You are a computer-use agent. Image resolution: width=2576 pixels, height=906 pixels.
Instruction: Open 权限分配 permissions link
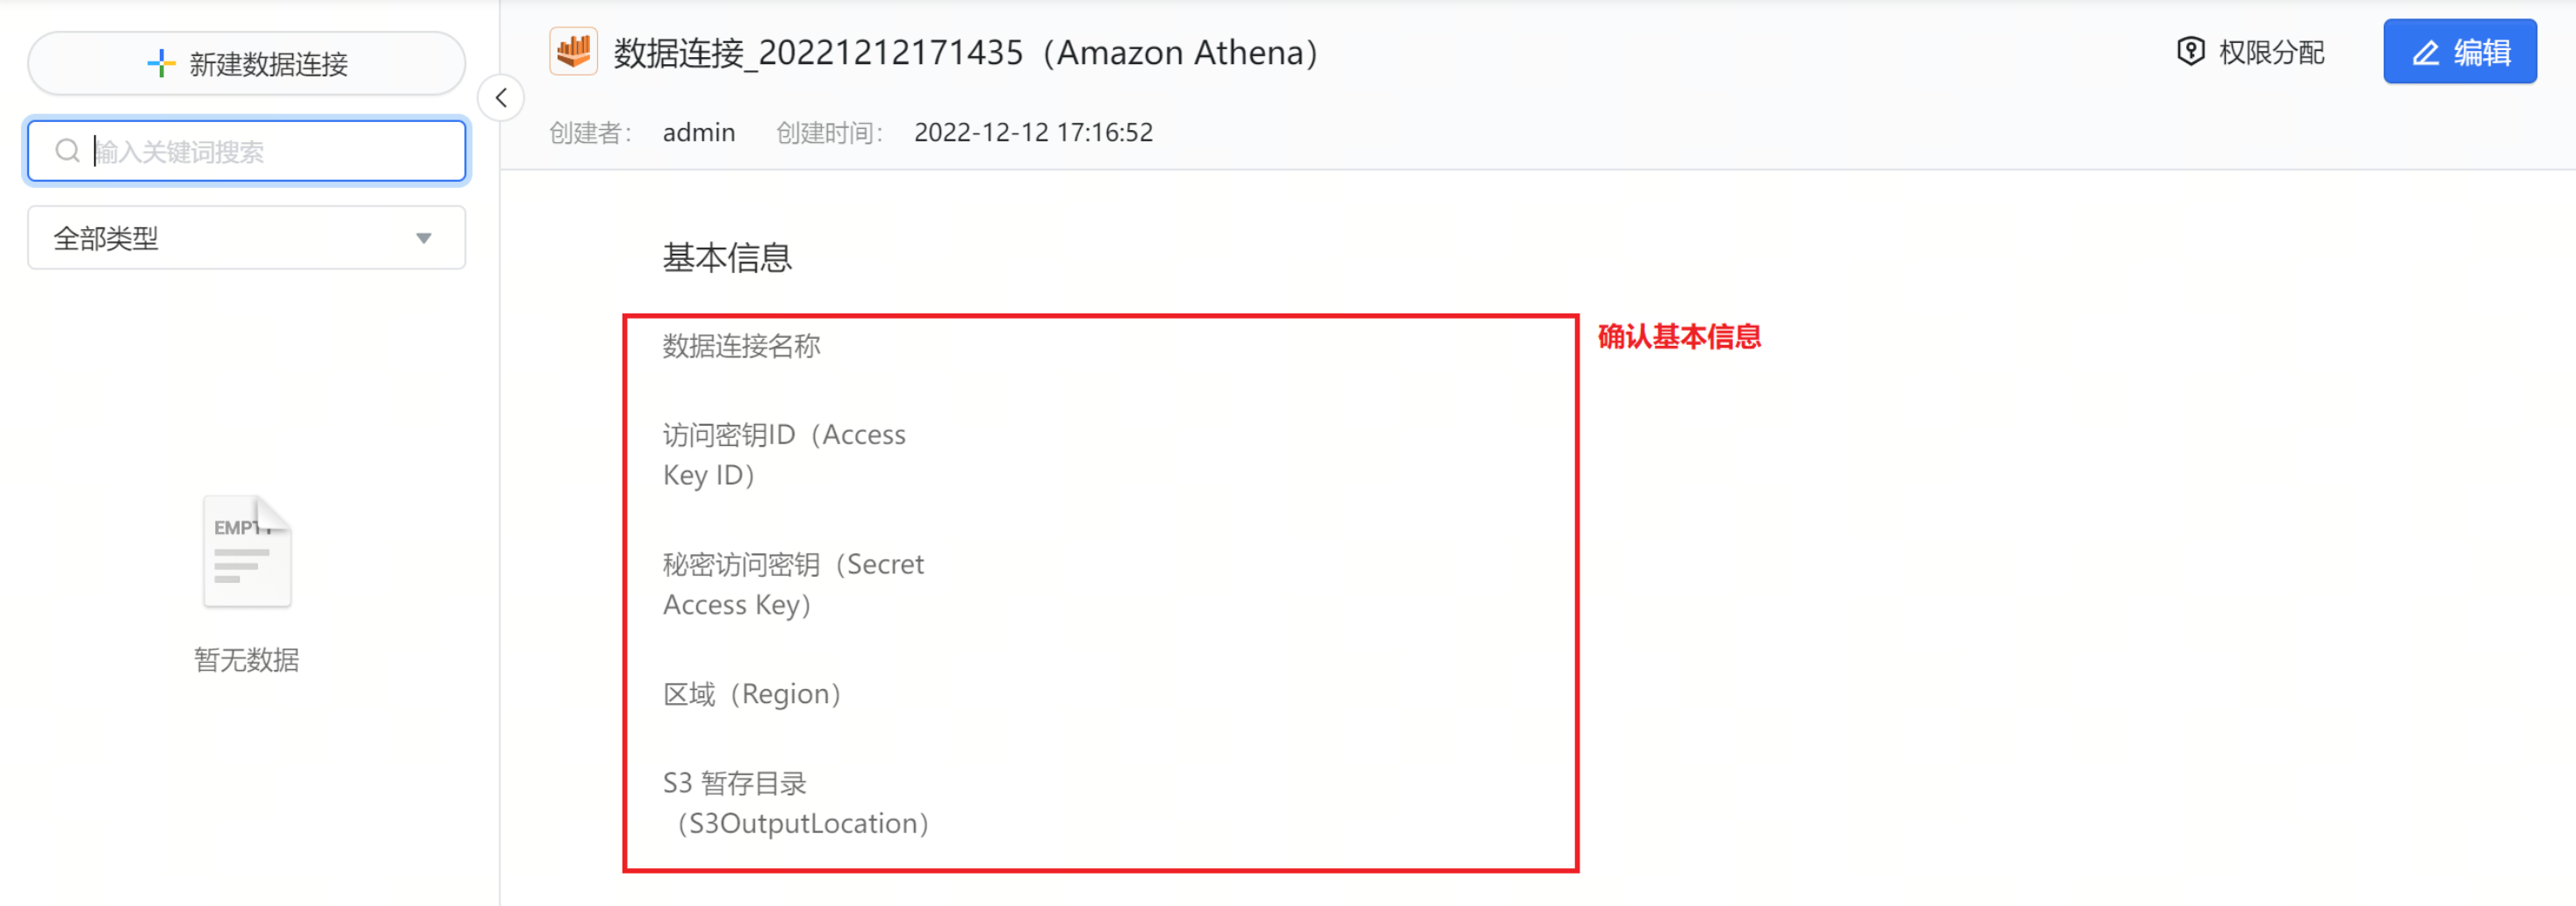pos(2251,52)
